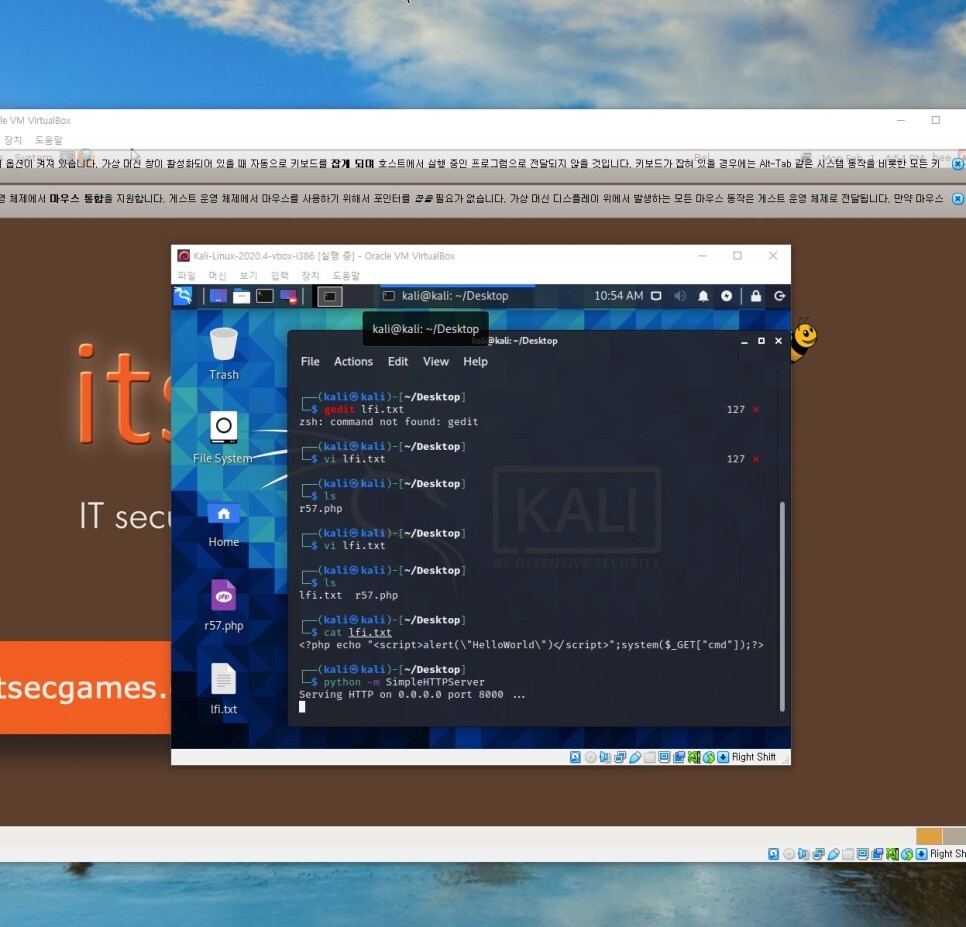Open the File System desktop icon

pos(223,437)
